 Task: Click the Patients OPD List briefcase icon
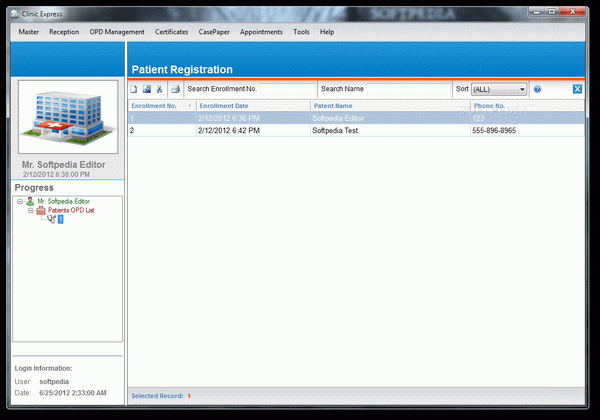pos(41,210)
